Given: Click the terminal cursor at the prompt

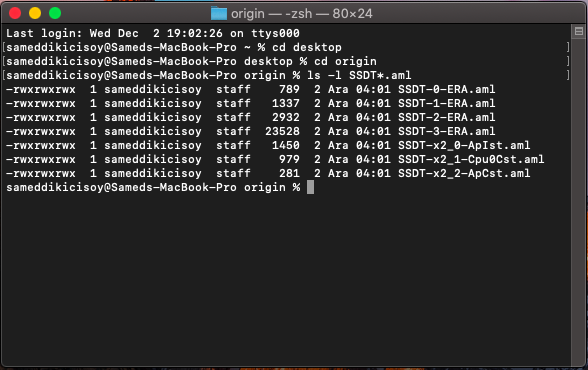Looking at the screenshot, I should (x=310, y=187).
